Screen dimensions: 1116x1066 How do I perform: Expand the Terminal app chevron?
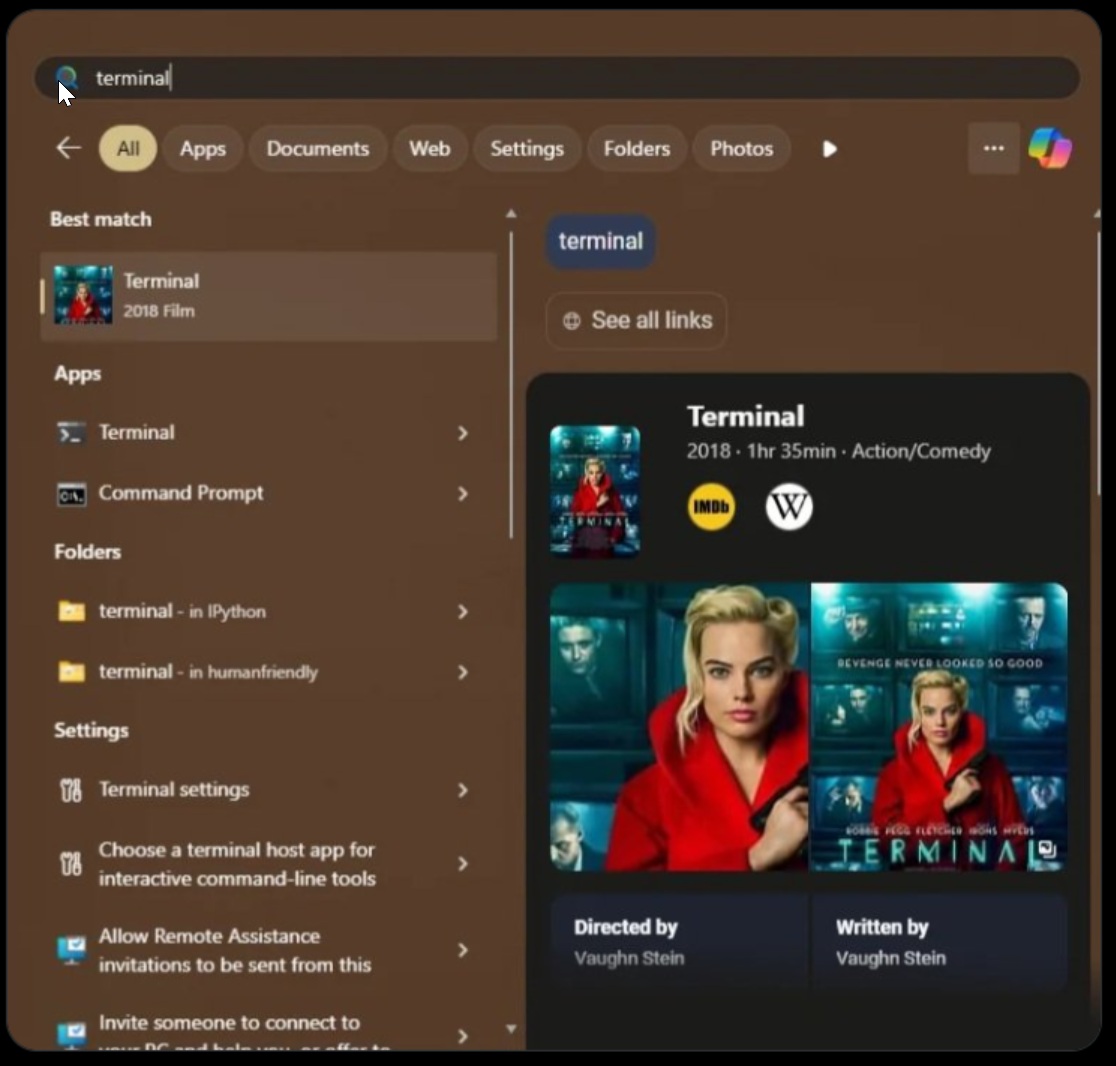coord(463,433)
